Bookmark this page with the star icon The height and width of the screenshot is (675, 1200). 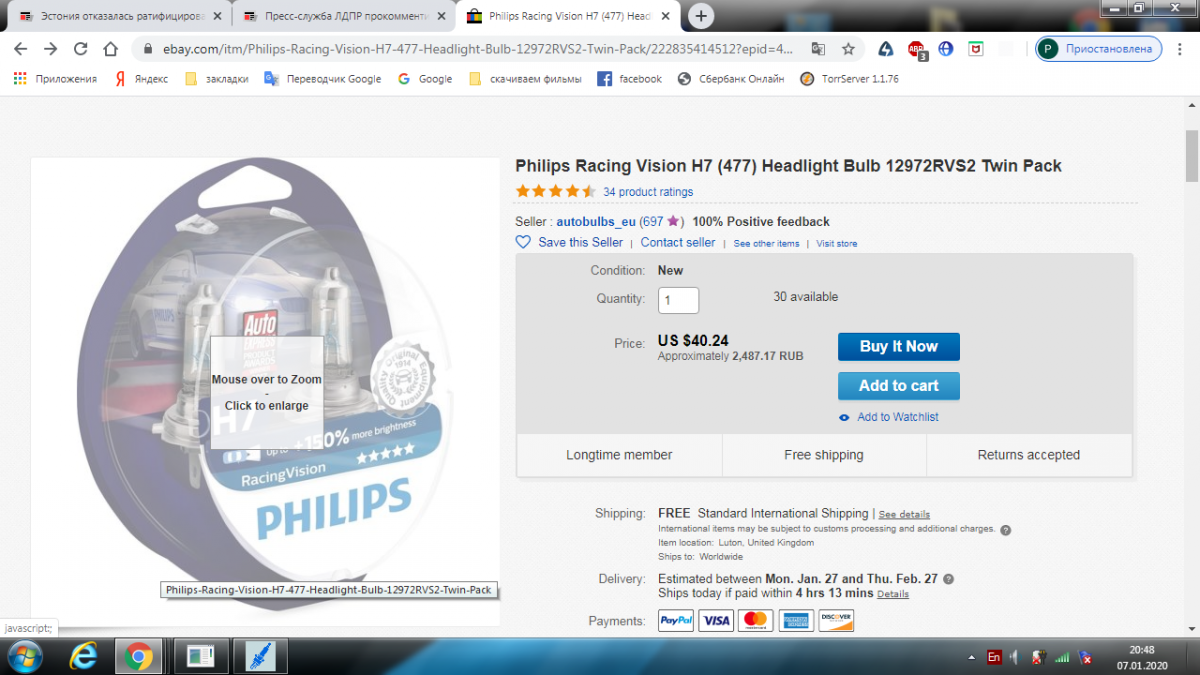(848, 48)
